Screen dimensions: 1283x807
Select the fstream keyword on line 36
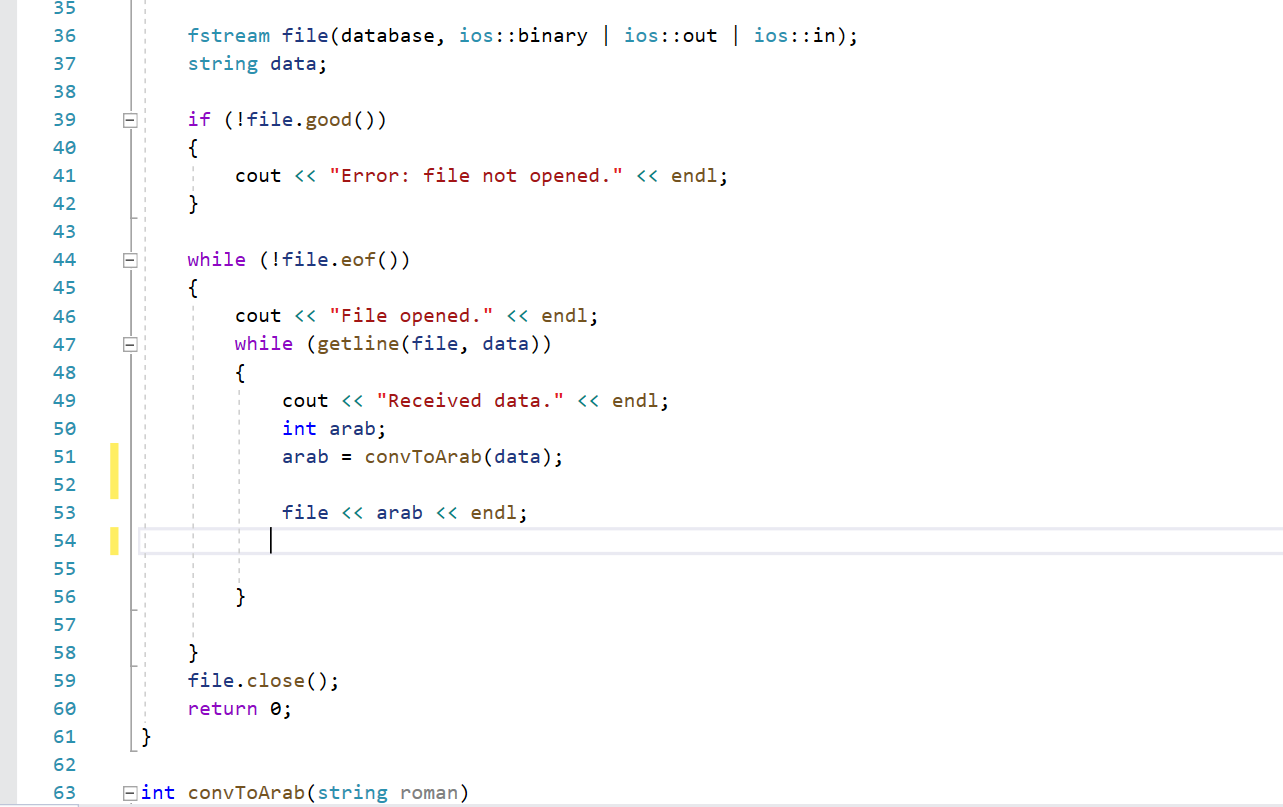(x=229, y=35)
